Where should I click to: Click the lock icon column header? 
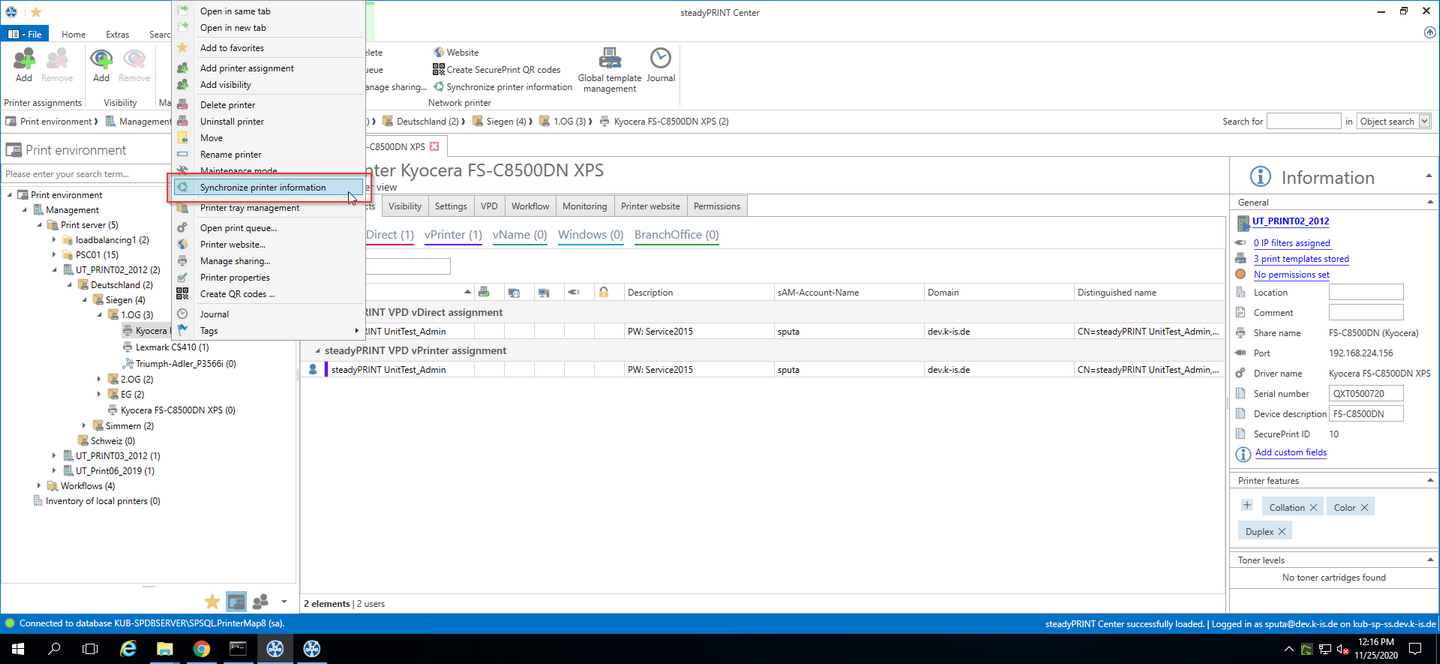(603, 292)
